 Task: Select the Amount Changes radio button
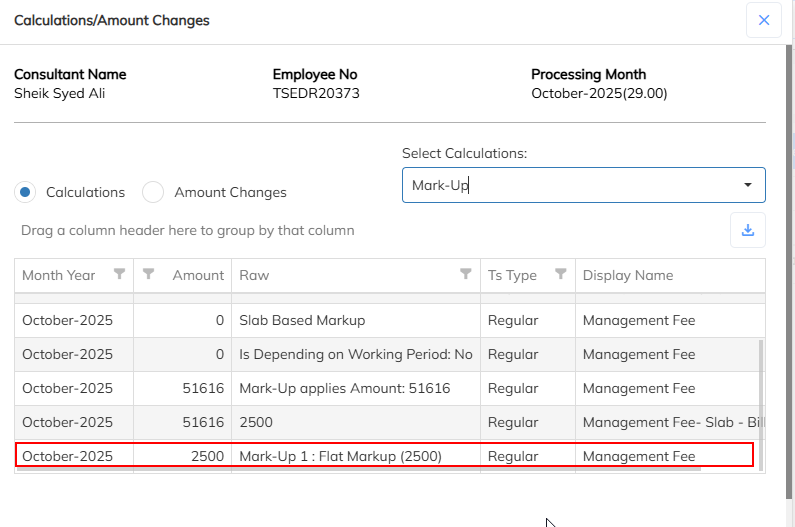coord(153,192)
